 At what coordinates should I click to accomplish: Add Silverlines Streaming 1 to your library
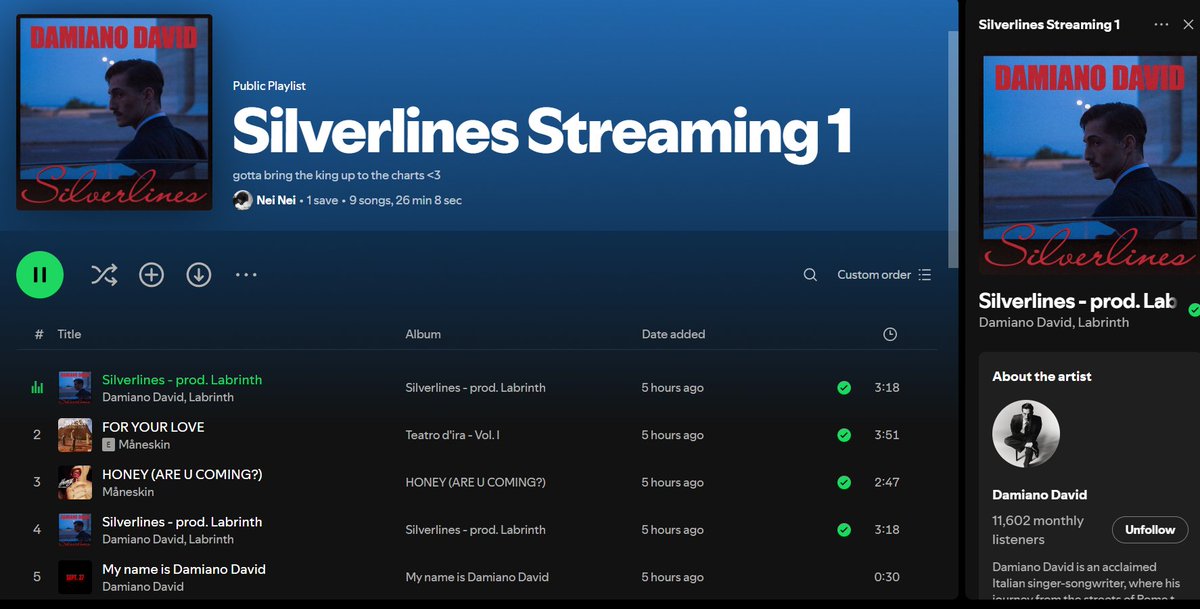[151, 274]
